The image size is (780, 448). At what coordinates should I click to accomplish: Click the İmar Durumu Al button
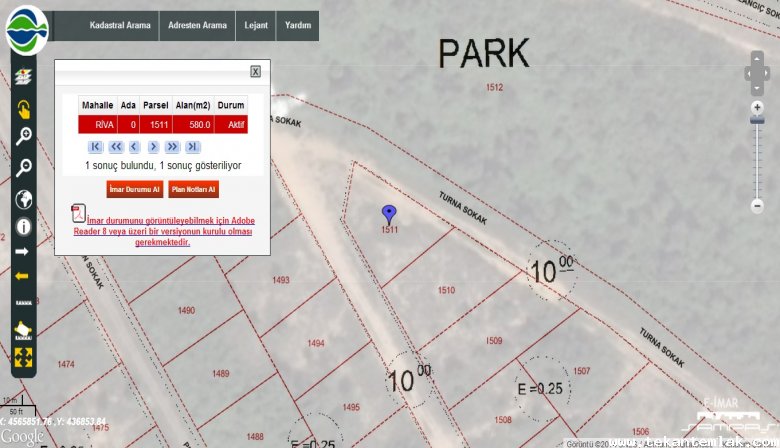(135, 189)
